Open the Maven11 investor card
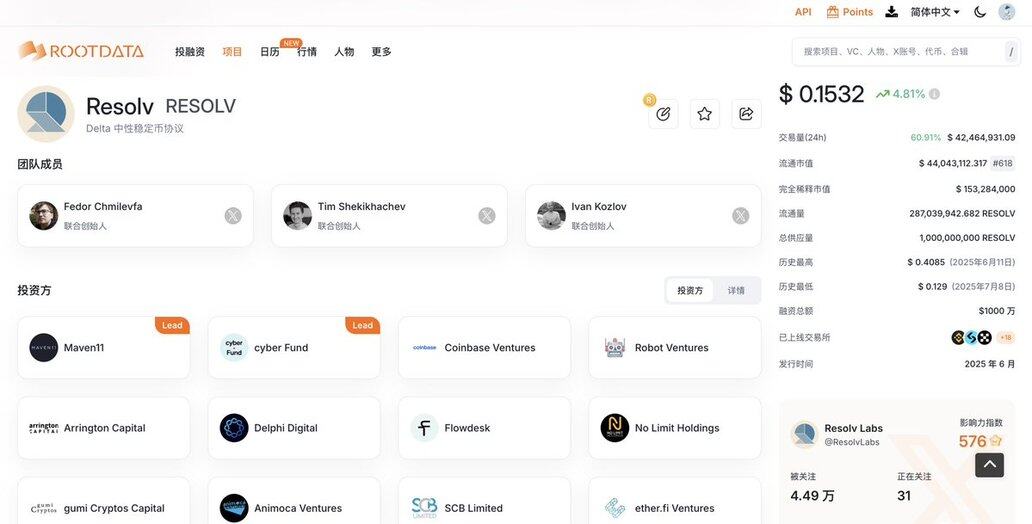The width and height of the screenshot is (1032, 524). [104, 348]
